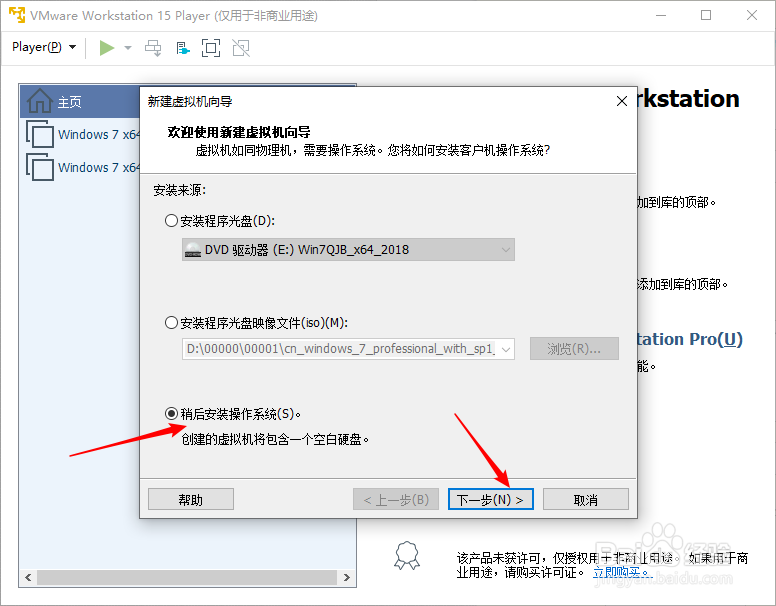Select the 稍后安装操作系统(S) radio button

(171, 413)
